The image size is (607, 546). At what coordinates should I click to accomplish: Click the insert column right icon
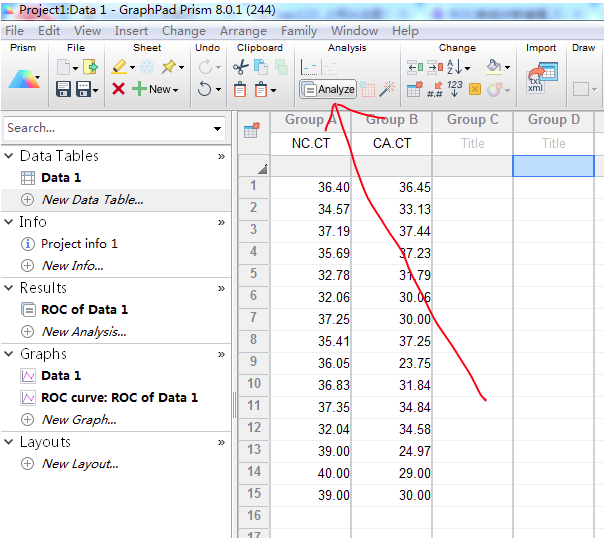(x=435, y=67)
